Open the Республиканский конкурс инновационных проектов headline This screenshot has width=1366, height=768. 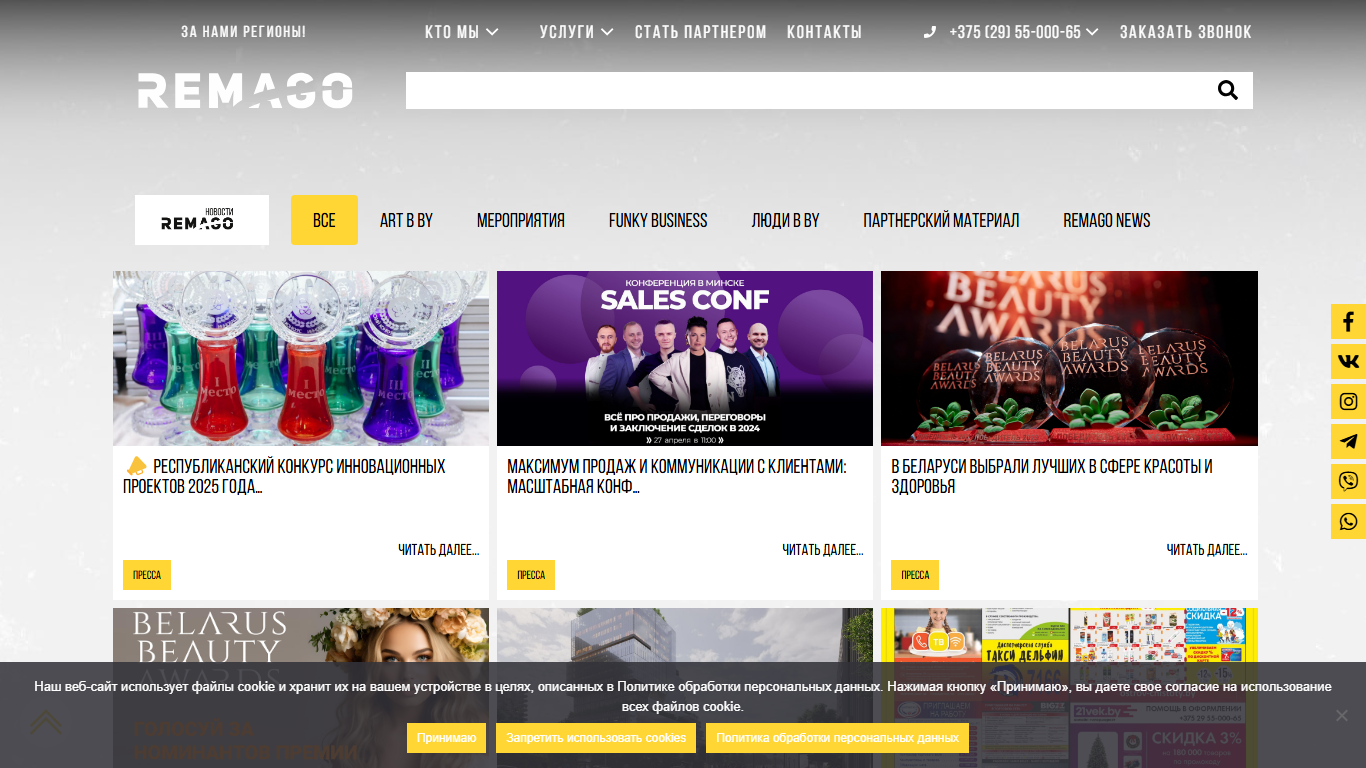[285, 477]
